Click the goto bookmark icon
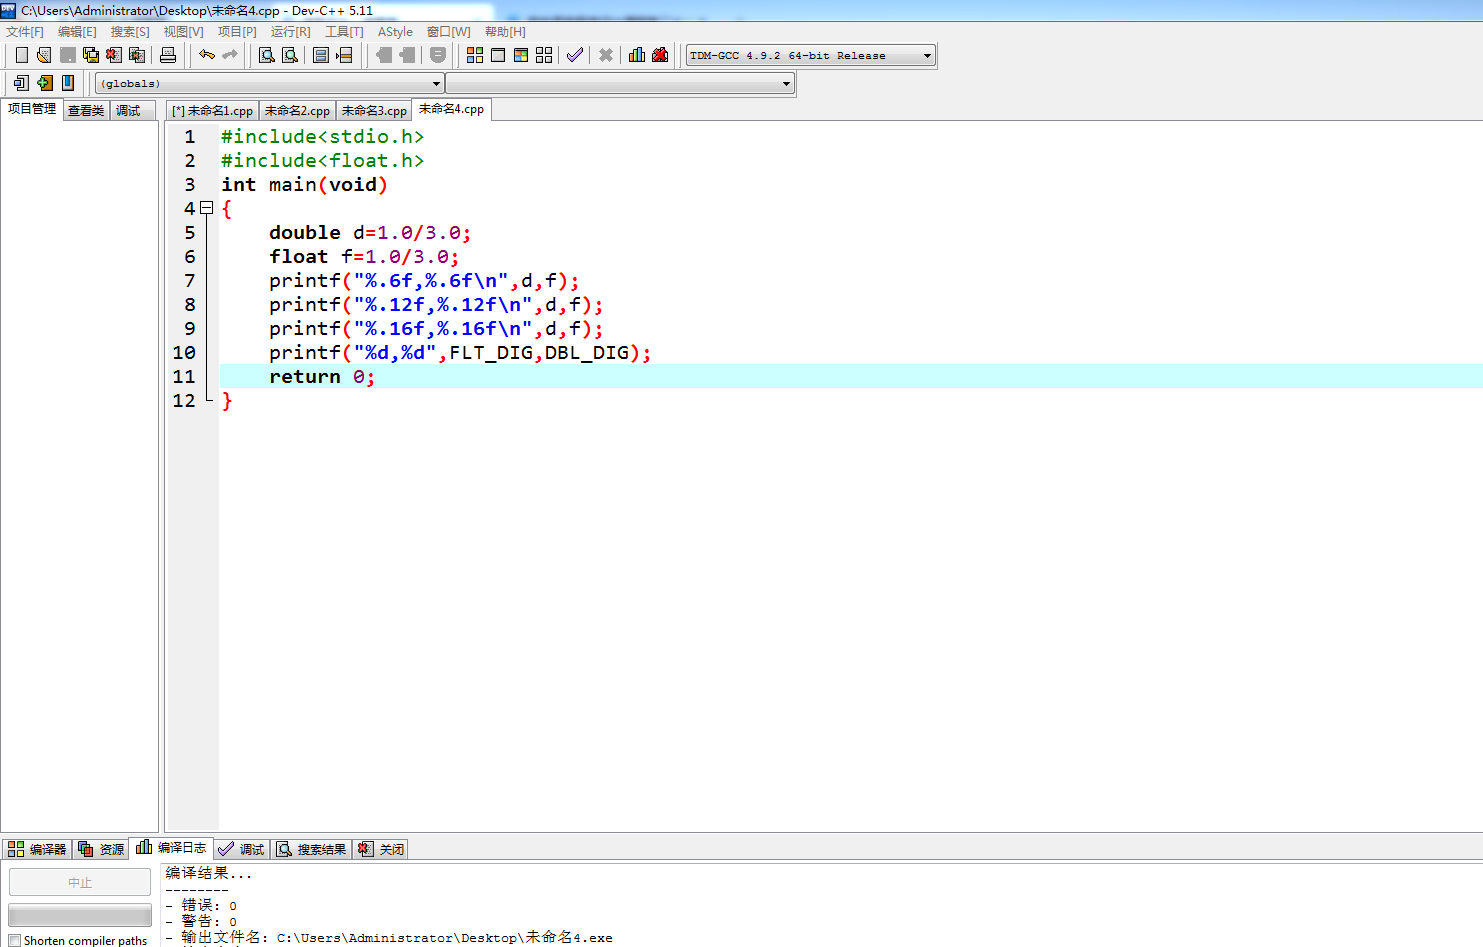 coord(67,83)
